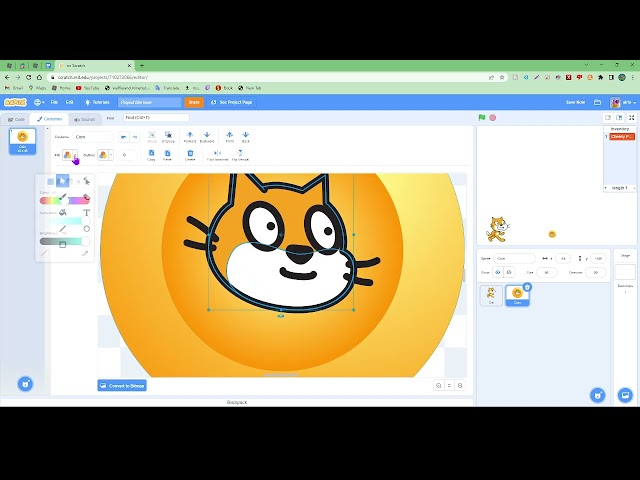Viewport: 640px width, 480px height.
Task: Flip selection horizontally
Action: click(x=218, y=155)
